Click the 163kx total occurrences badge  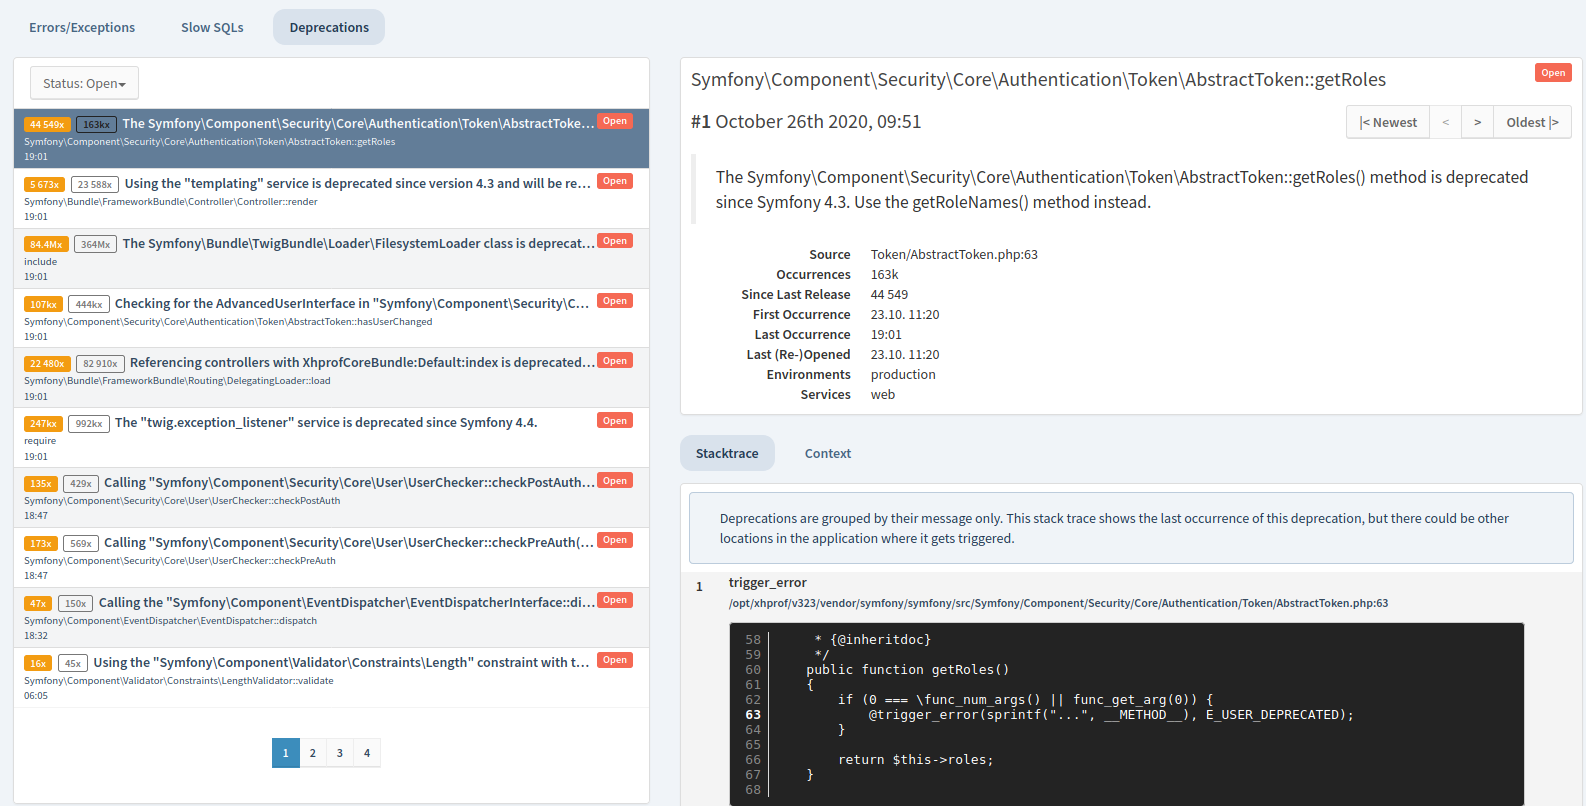[97, 125]
